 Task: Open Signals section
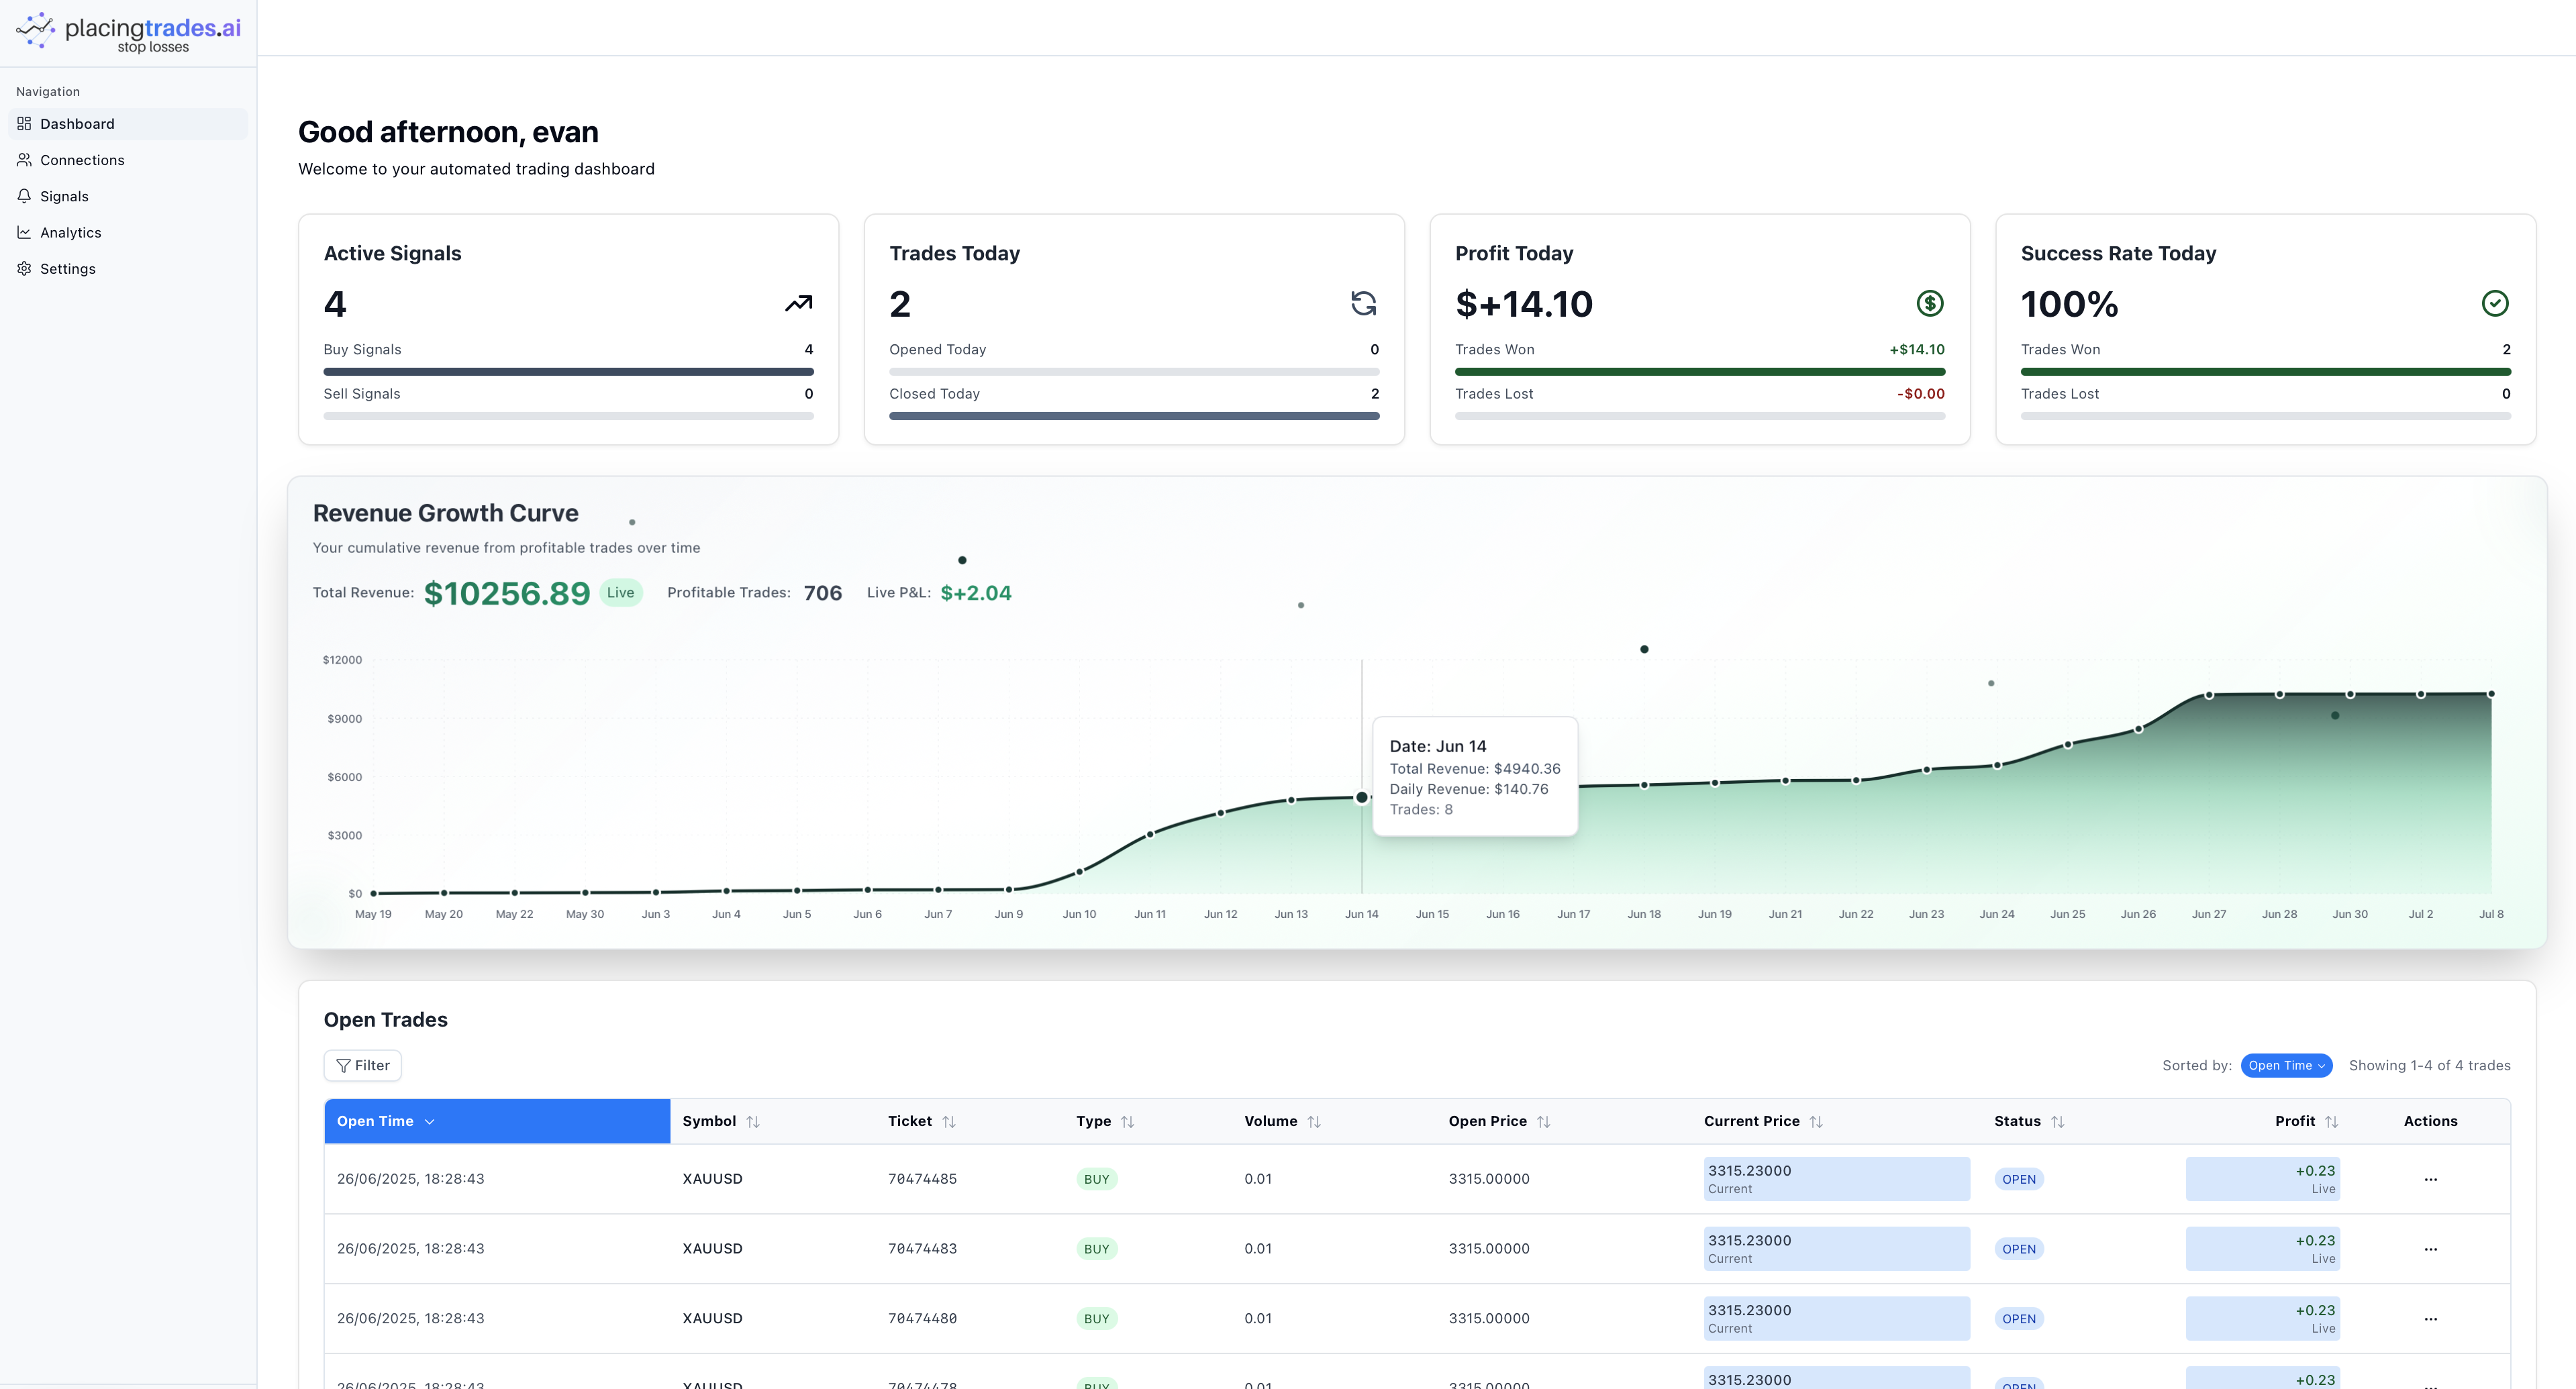coord(128,196)
